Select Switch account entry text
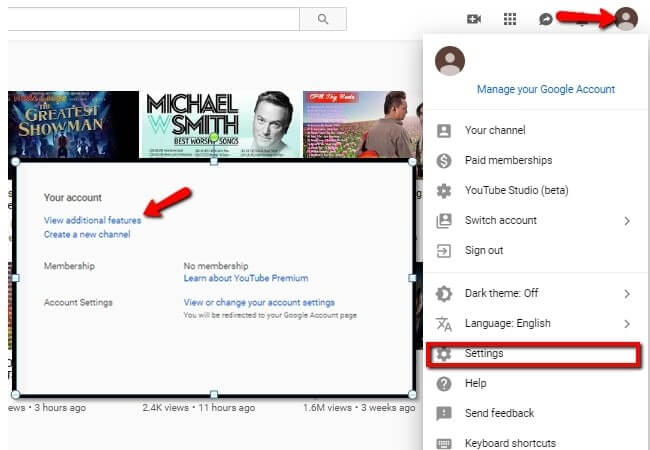Screen dimensions: 650x450 pyautogui.click(x=501, y=220)
